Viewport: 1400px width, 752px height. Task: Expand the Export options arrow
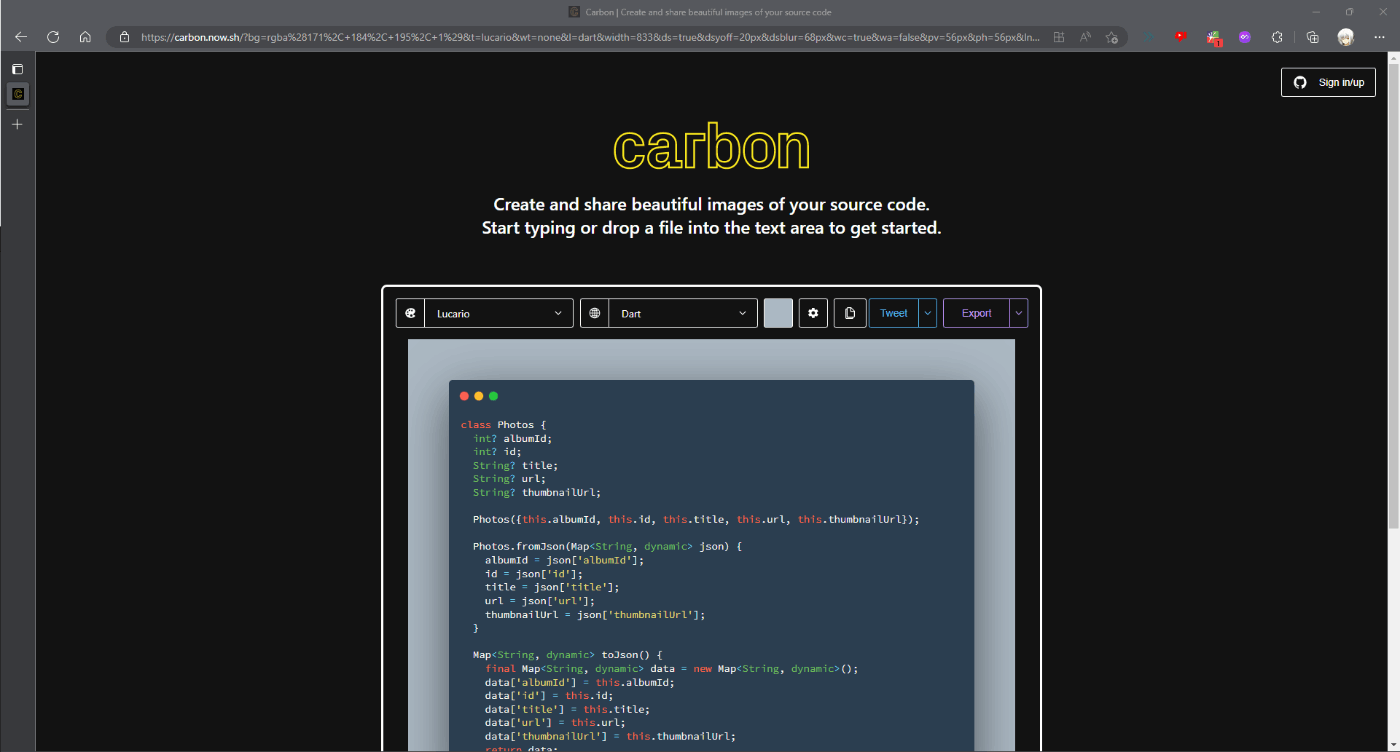(1019, 313)
